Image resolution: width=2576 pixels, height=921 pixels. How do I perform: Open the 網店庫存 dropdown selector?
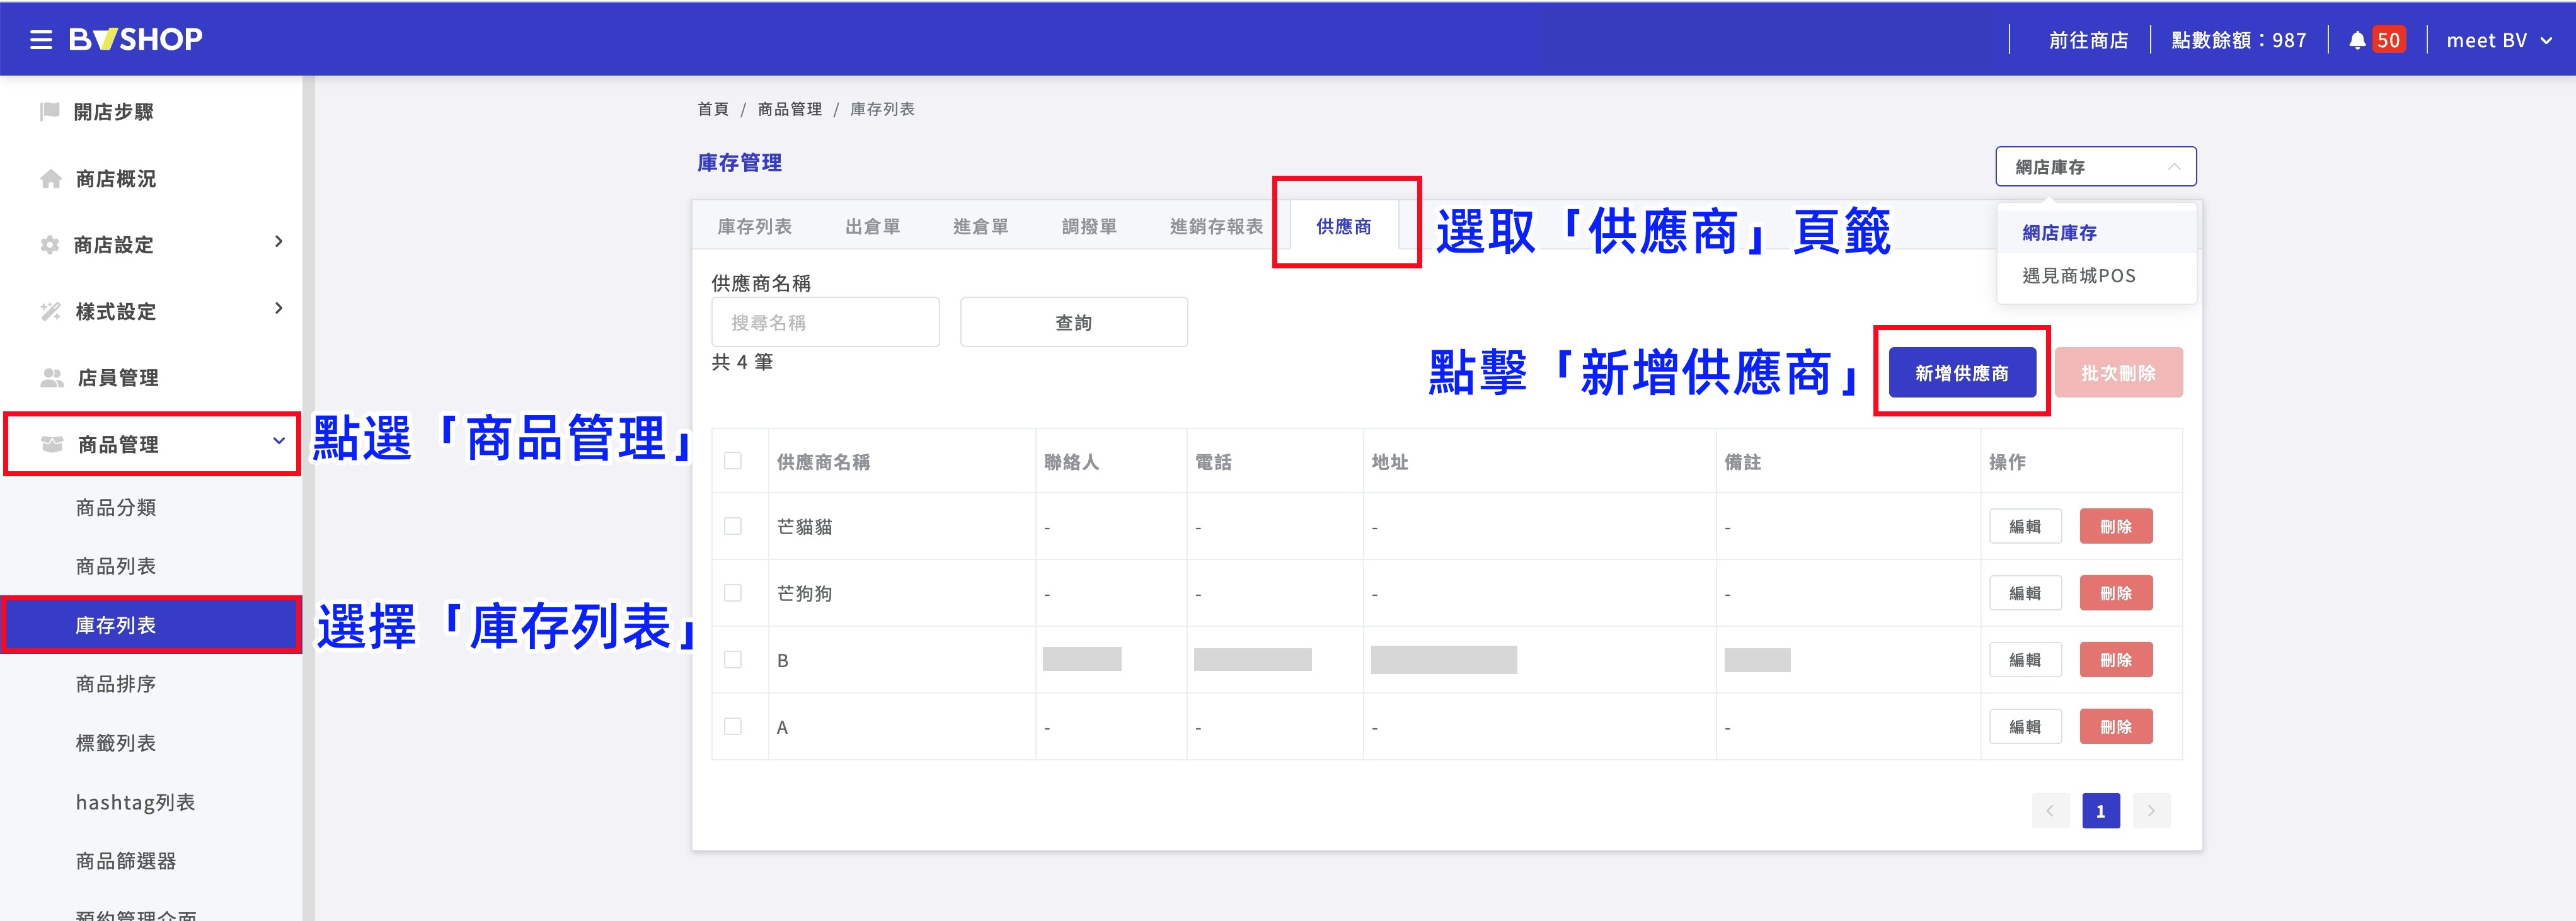2096,167
